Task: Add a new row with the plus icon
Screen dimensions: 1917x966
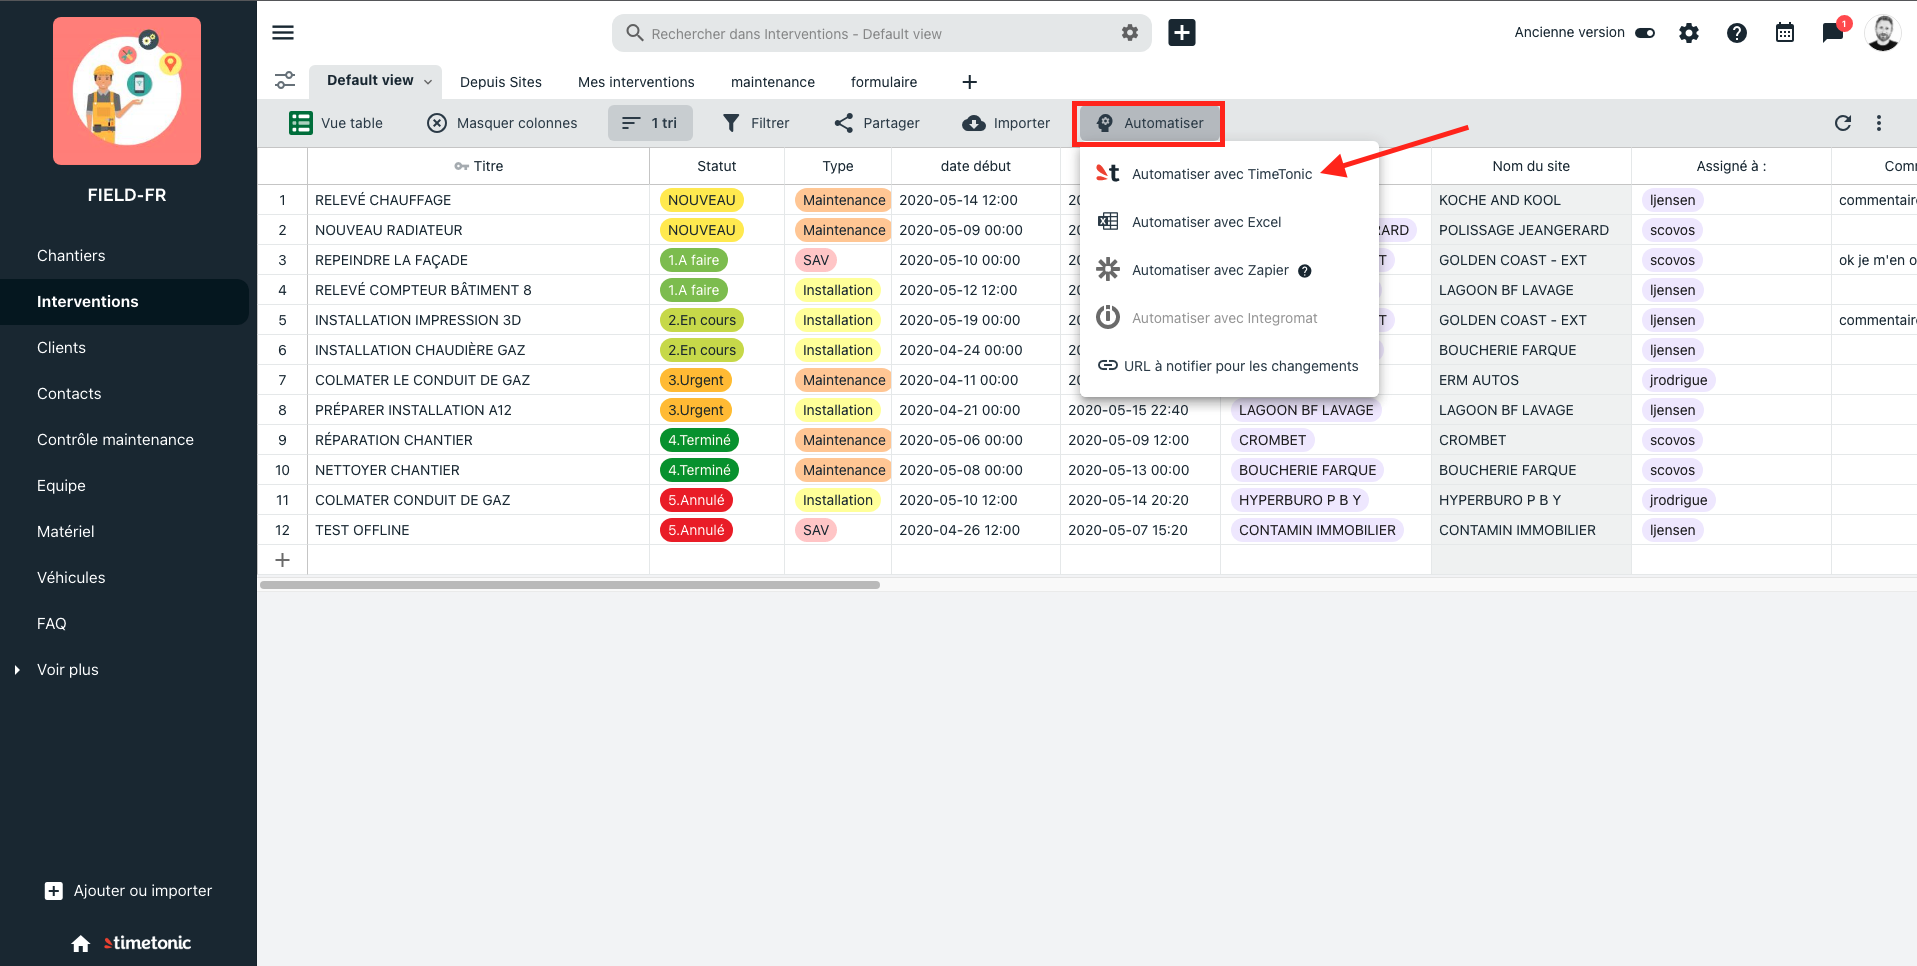Action: tap(283, 560)
